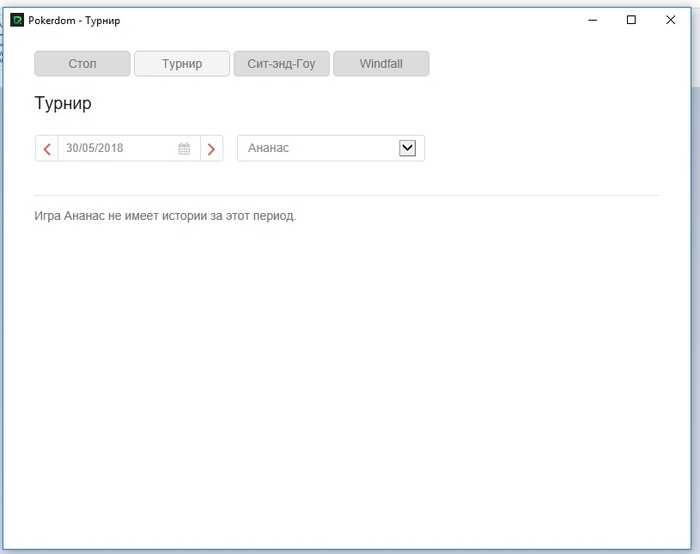Click the Турнир page heading
Viewport: 700px width, 554px height.
[x=63, y=104]
